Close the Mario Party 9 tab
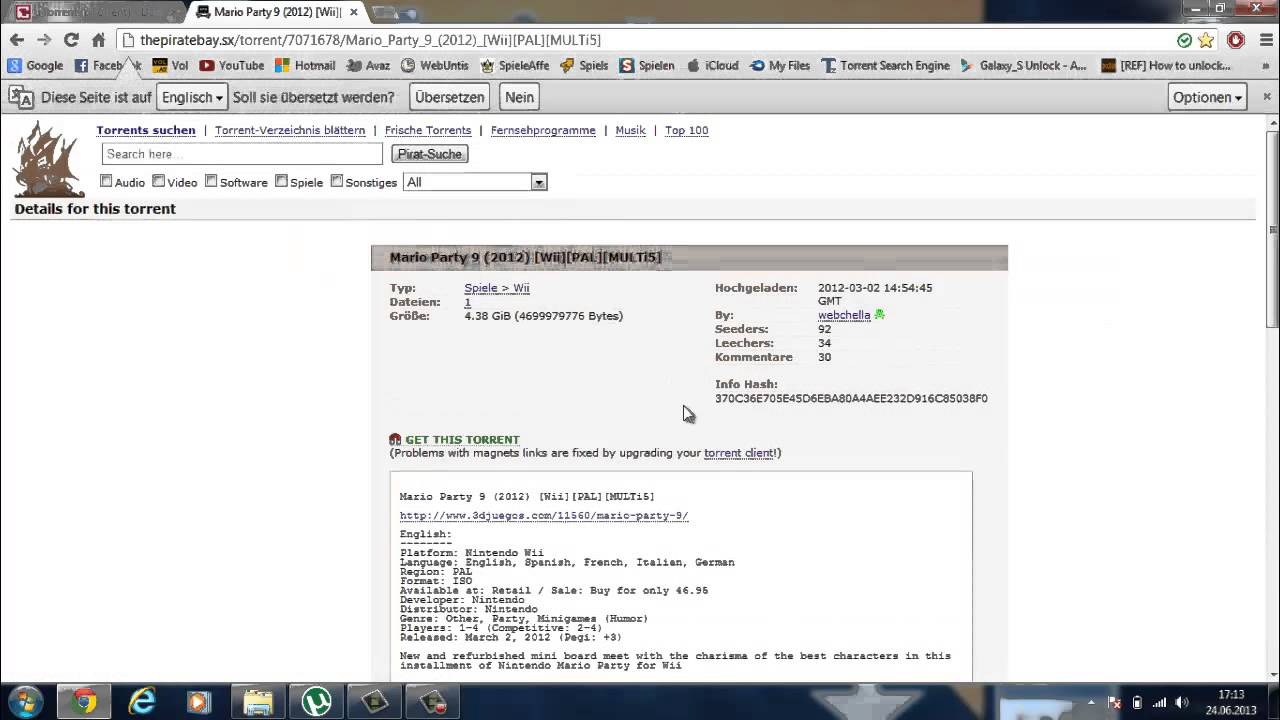This screenshot has width=1280, height=720. pos(354,12)
